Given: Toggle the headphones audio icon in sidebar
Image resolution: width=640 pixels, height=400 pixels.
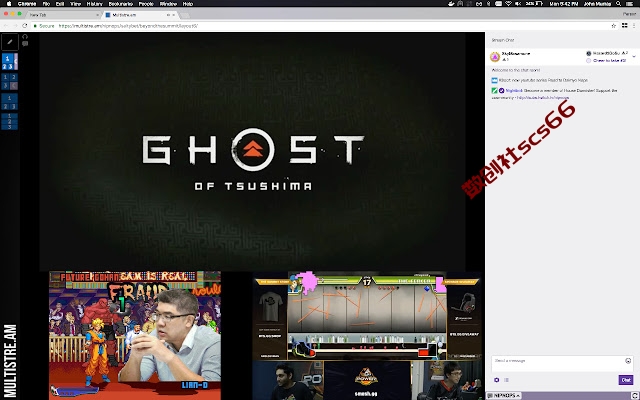Looking at the screenshot, I should 25,37.
